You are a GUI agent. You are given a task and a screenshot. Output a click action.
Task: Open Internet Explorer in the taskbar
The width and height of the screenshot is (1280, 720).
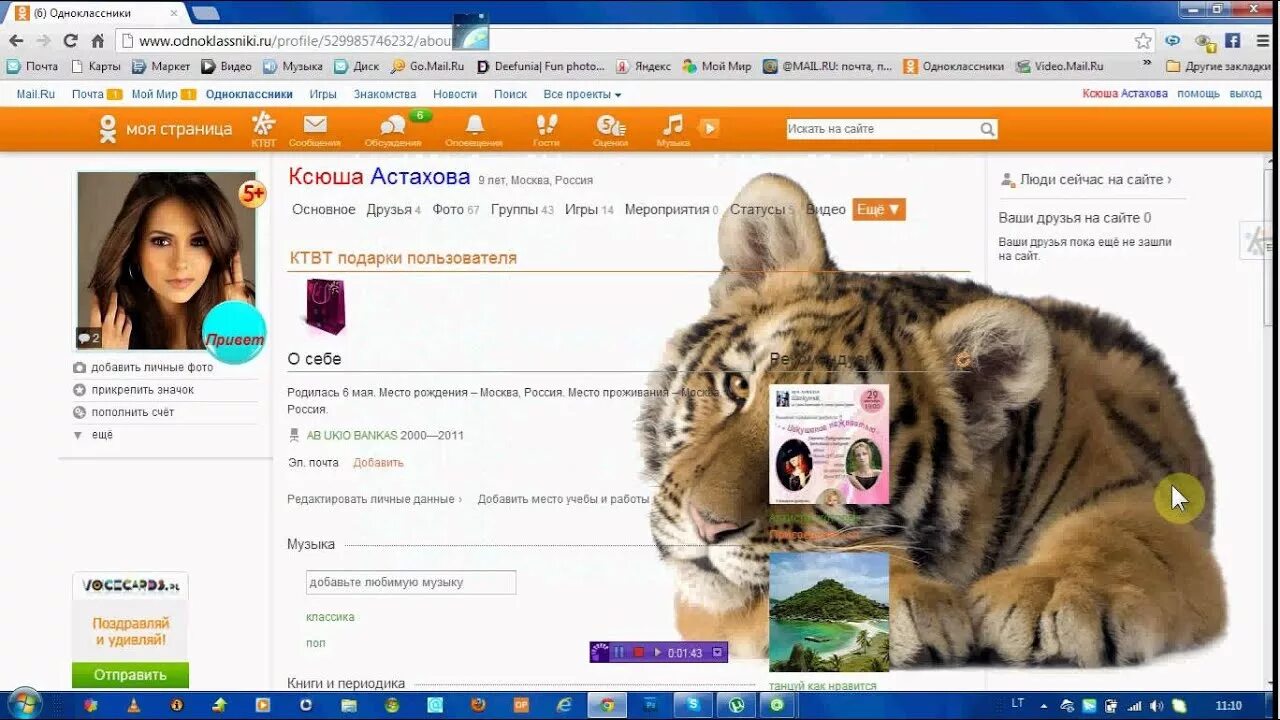pos(563,705)
